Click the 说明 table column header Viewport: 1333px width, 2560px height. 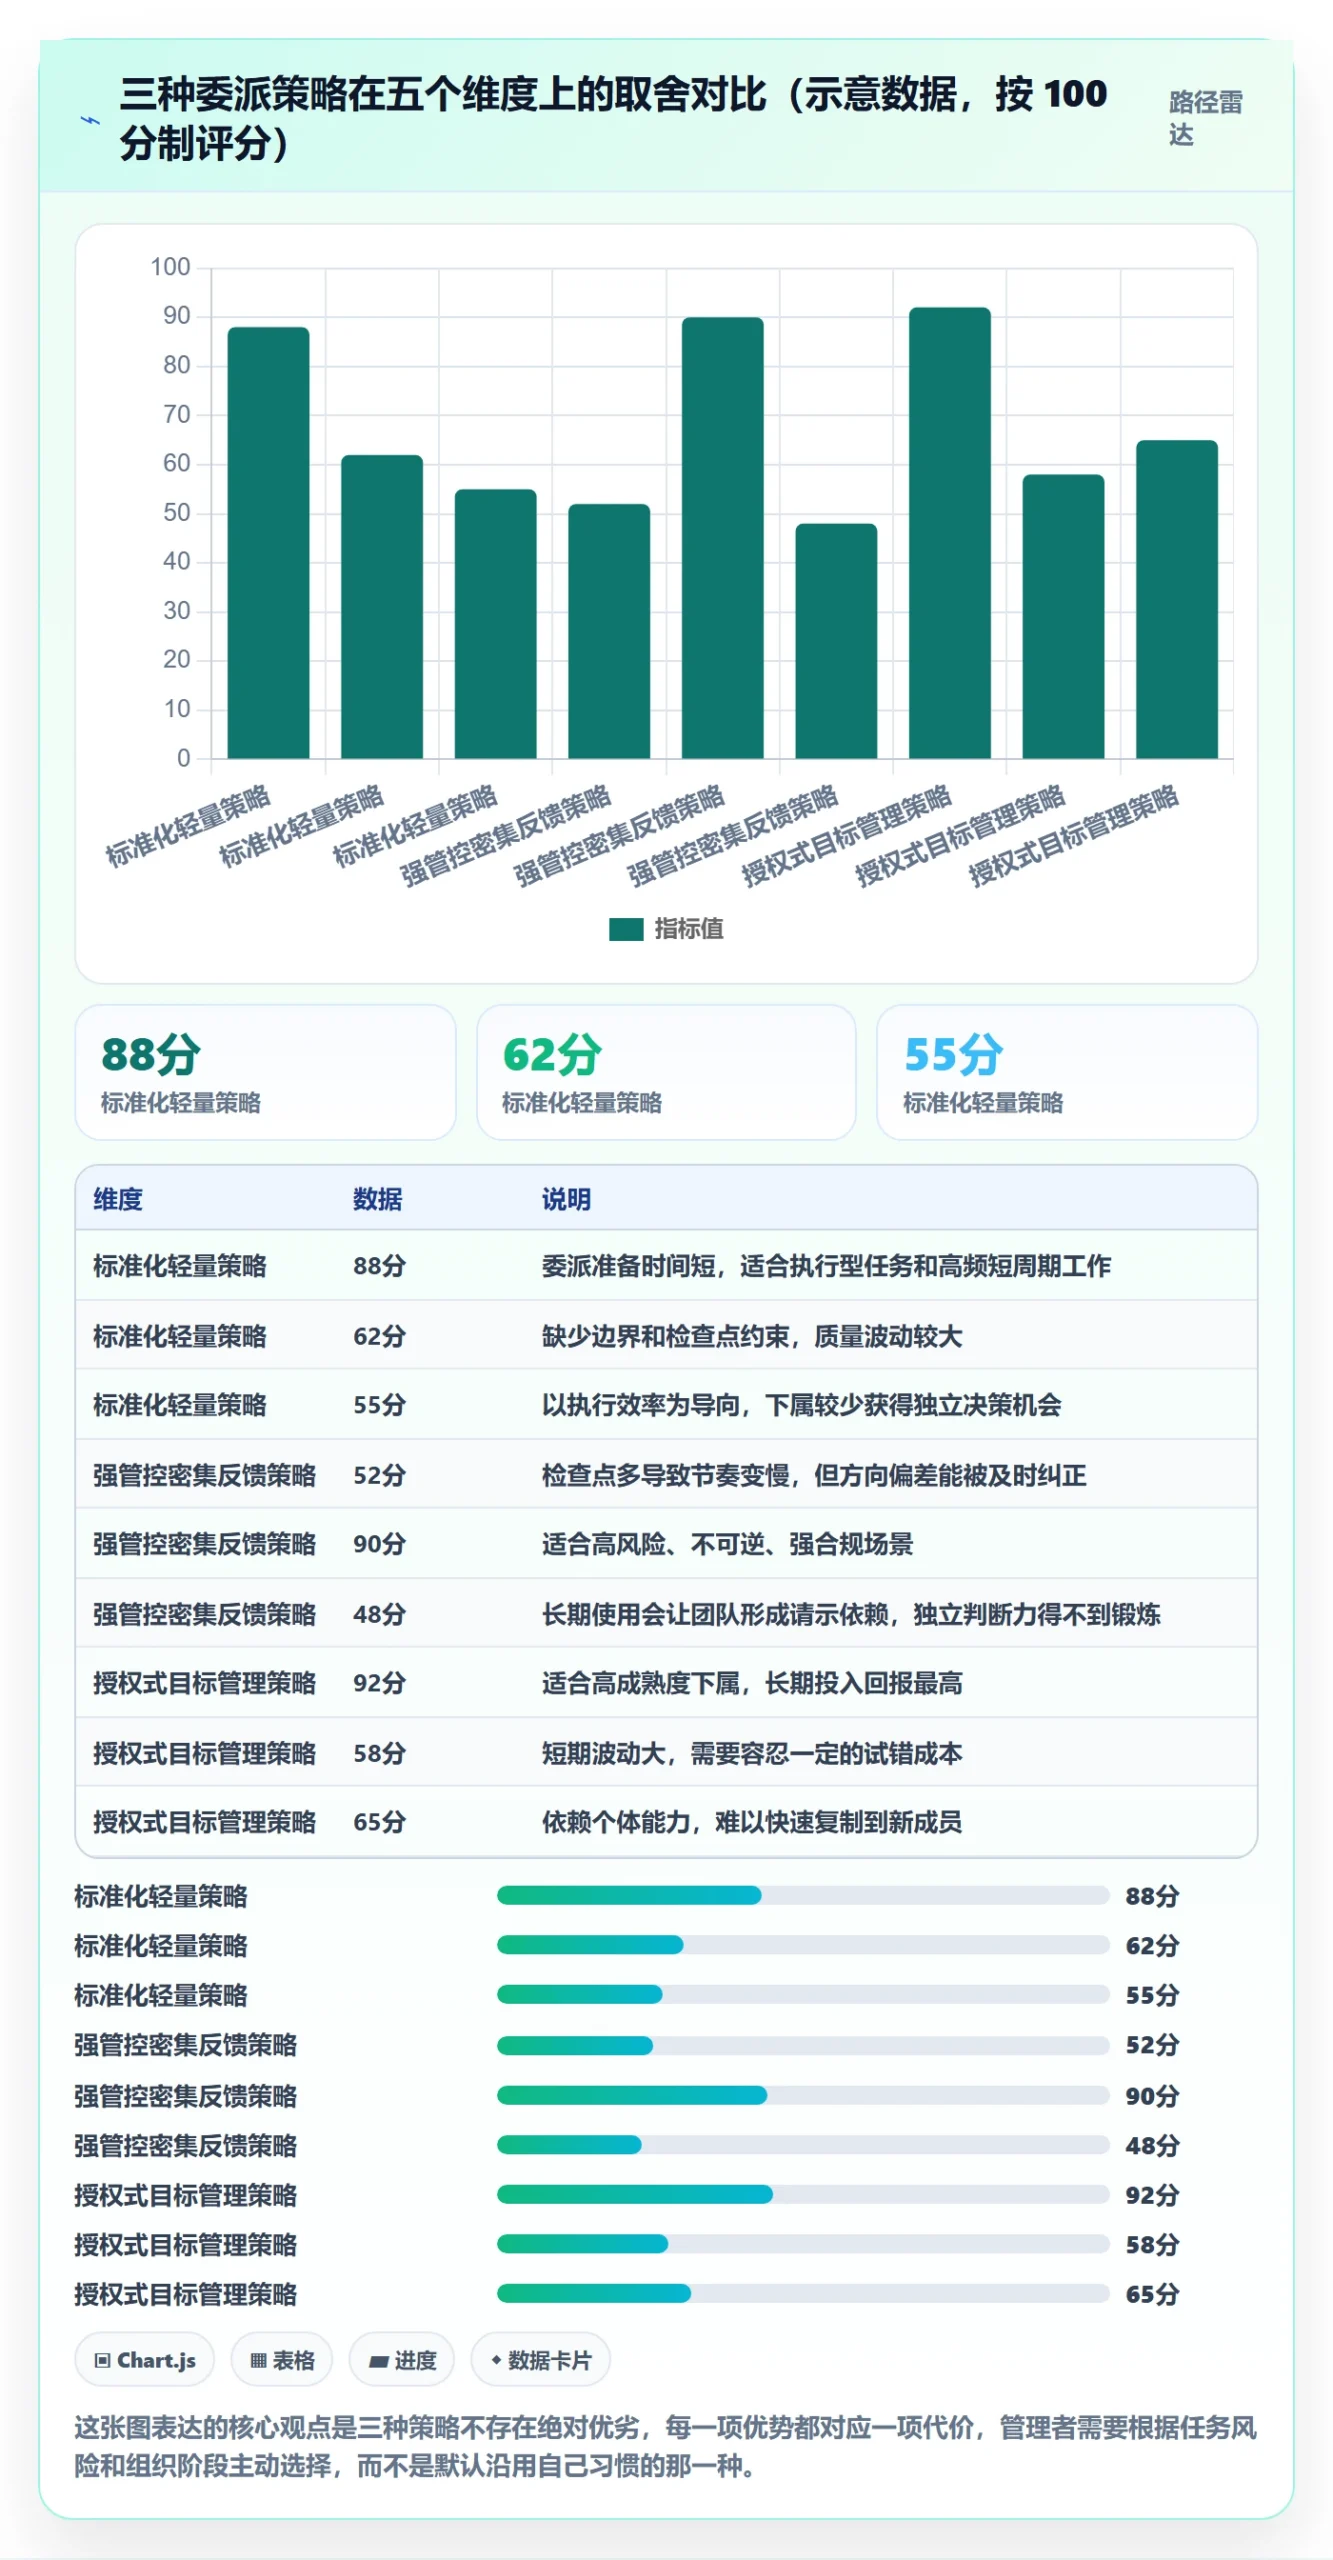[566, 1199]
